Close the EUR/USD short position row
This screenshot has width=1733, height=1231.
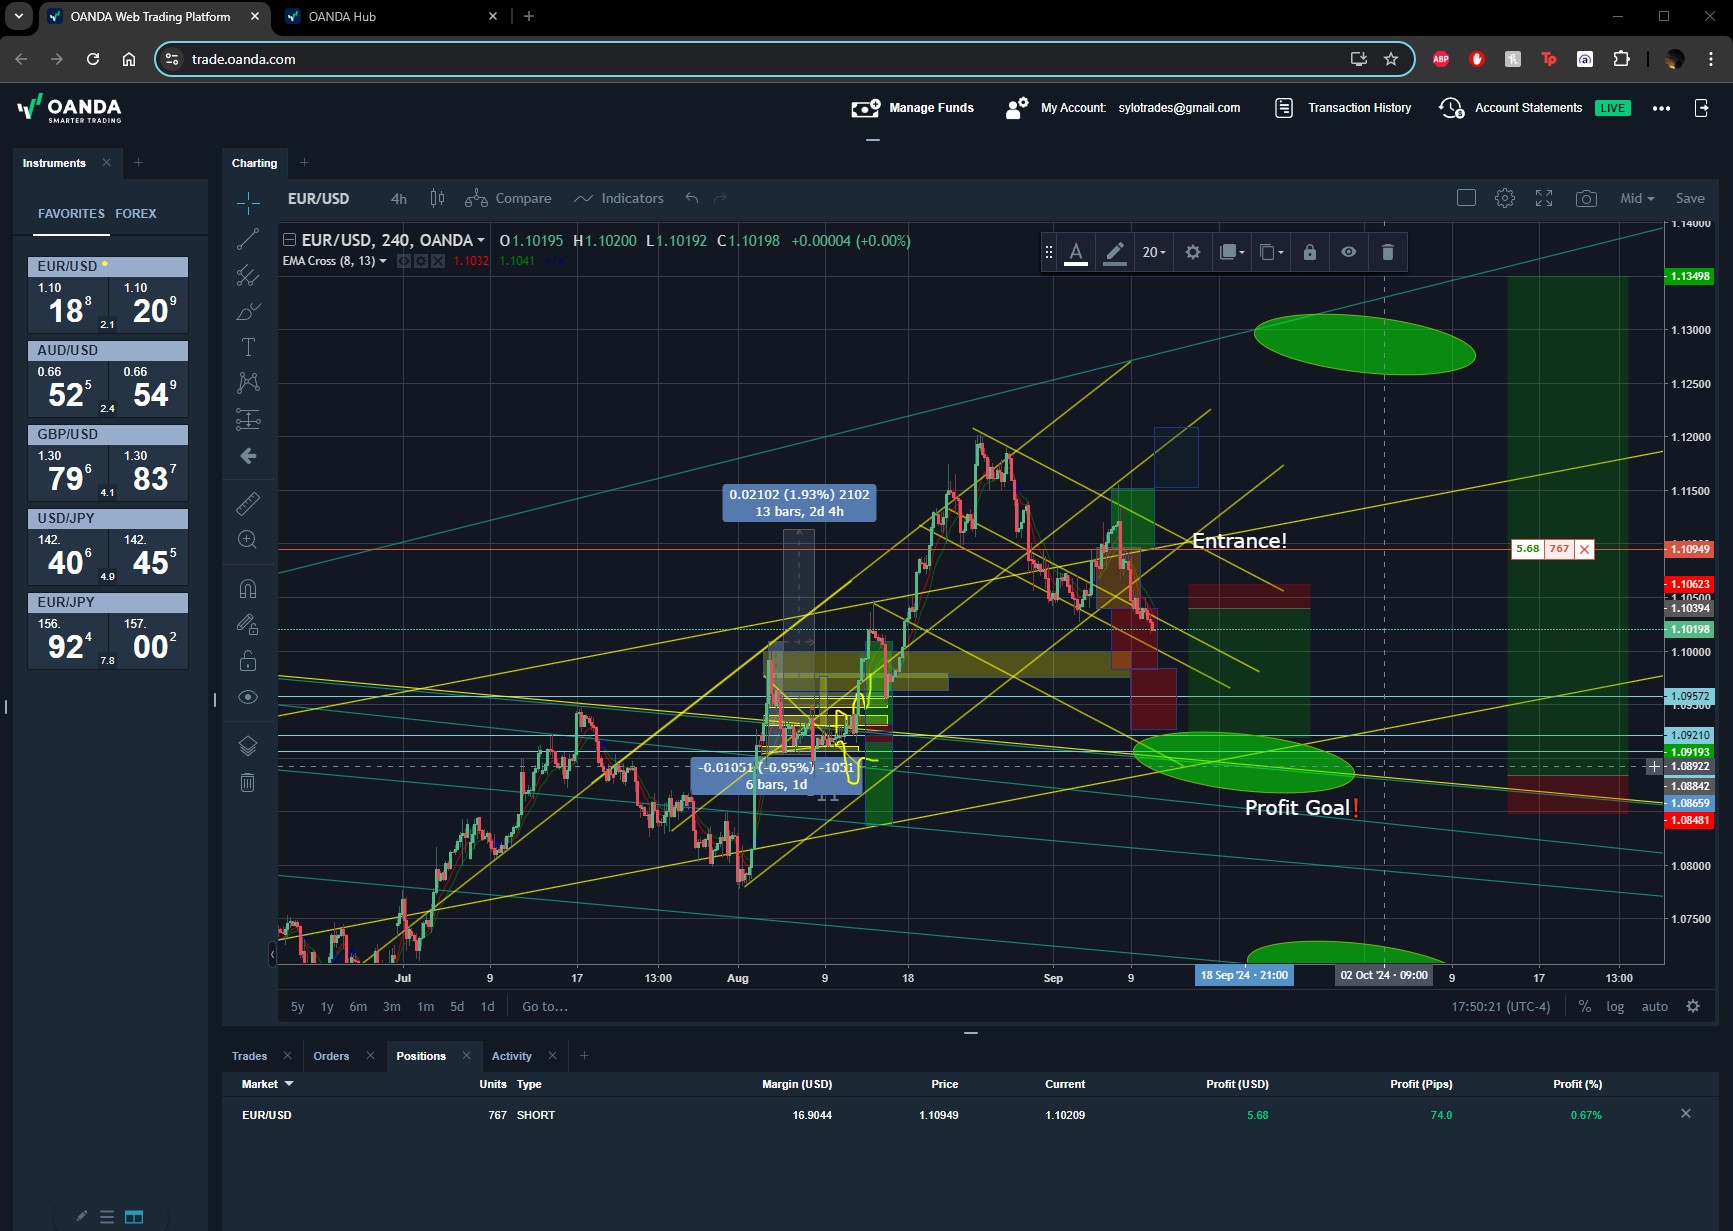(x=1686, y=1114)
